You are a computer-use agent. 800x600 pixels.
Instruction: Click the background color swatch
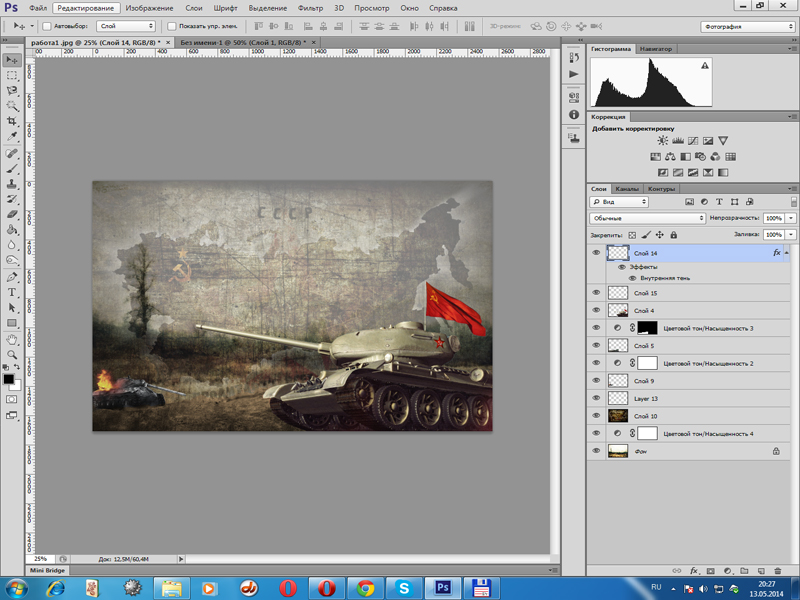(16, 386)
